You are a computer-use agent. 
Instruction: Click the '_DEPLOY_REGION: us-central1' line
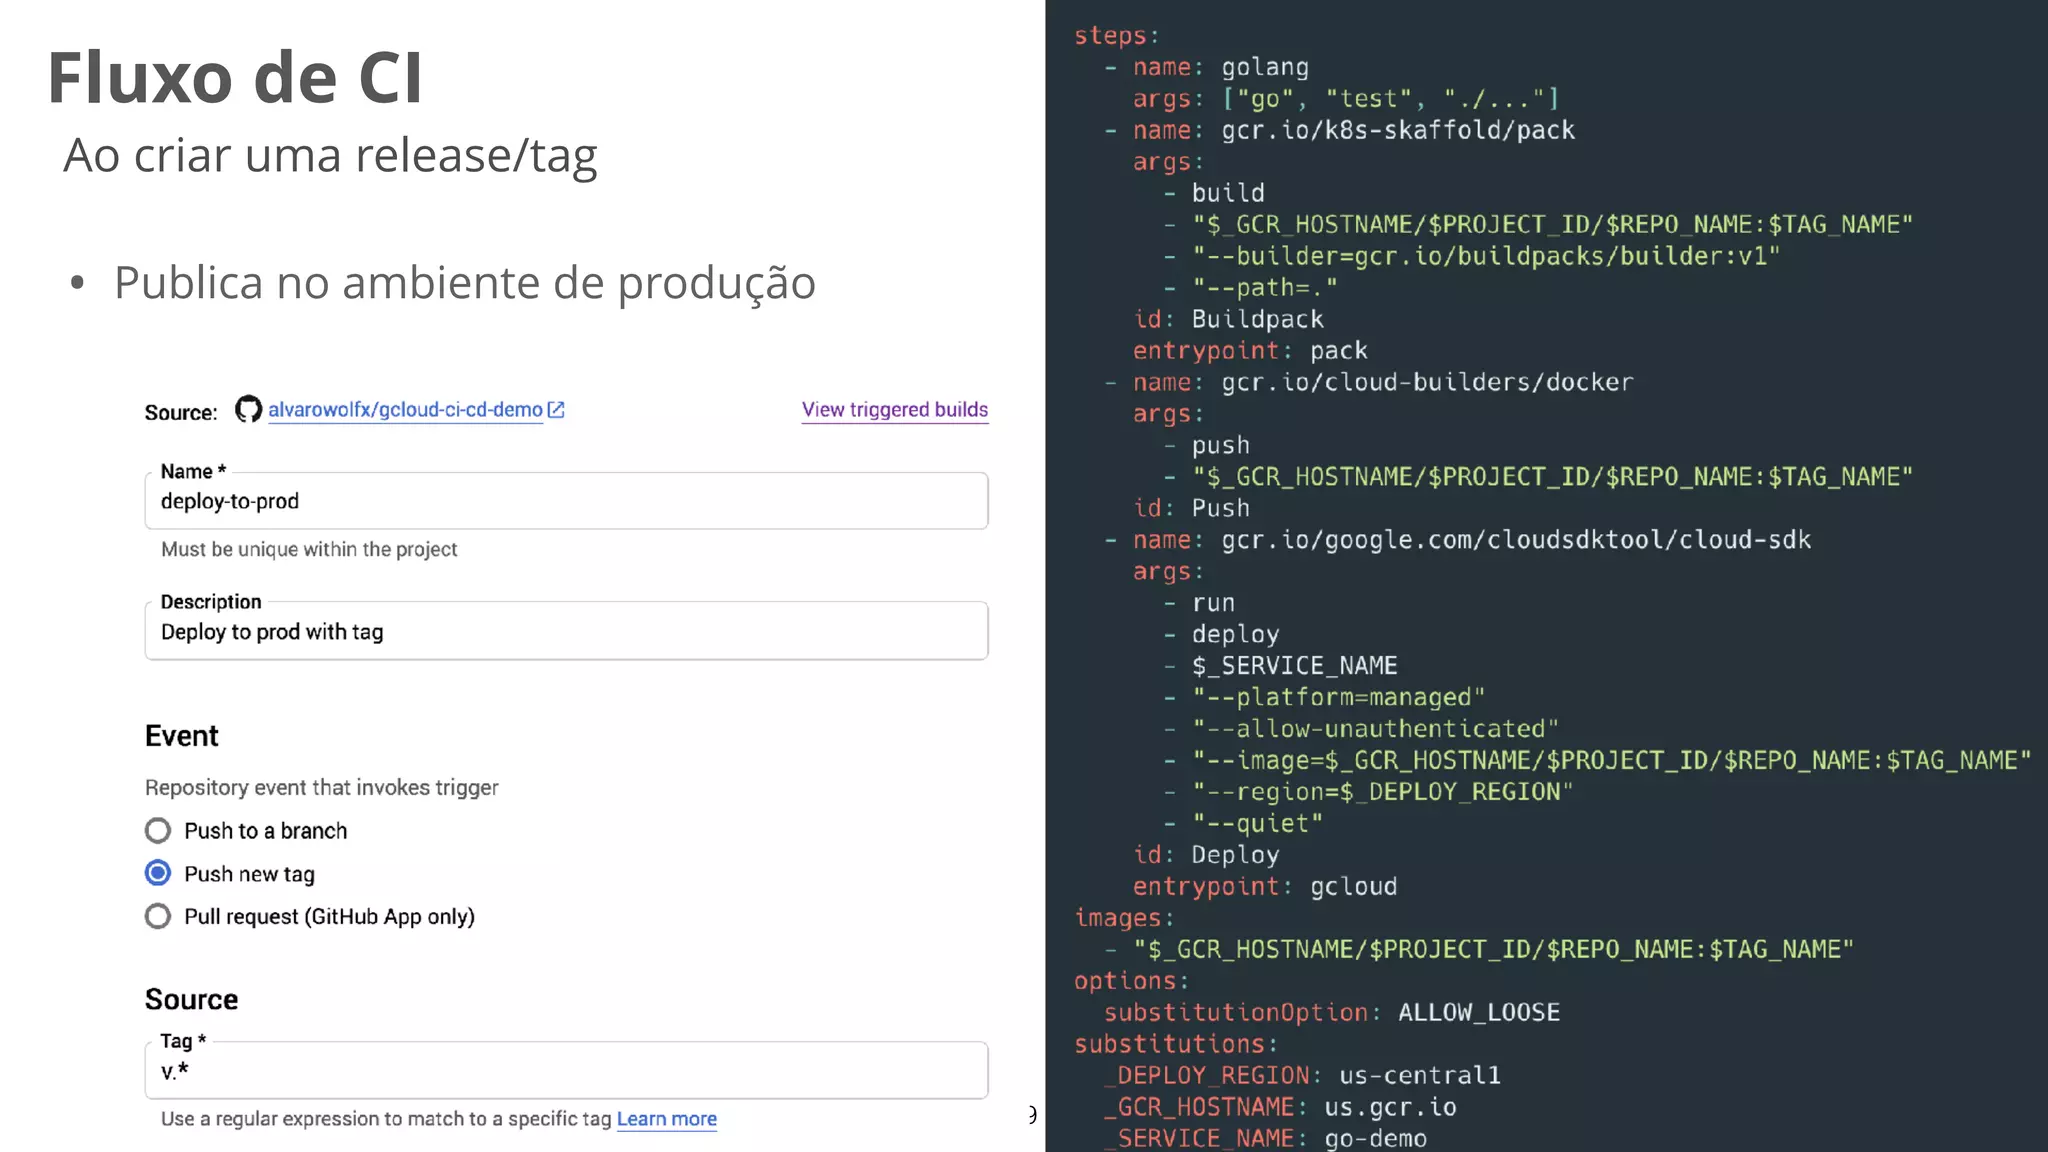click(1302, 1076)
